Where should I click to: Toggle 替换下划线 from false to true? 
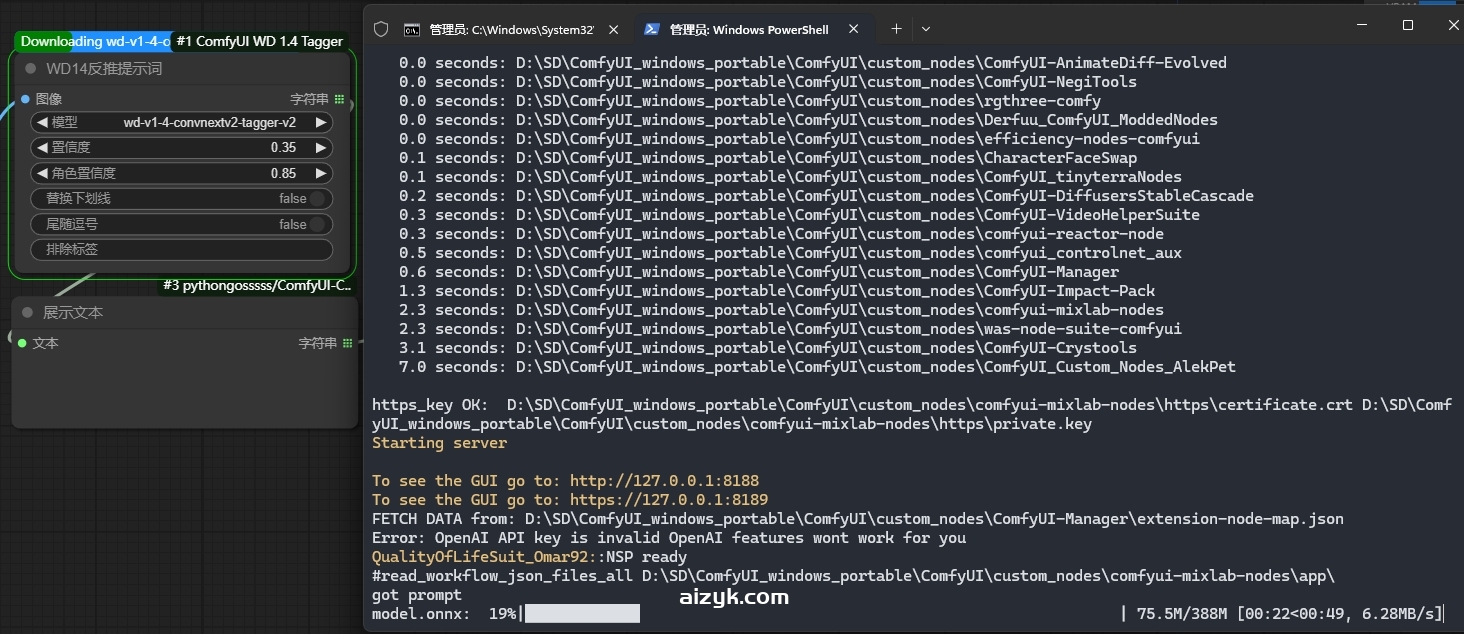point(318,198)
